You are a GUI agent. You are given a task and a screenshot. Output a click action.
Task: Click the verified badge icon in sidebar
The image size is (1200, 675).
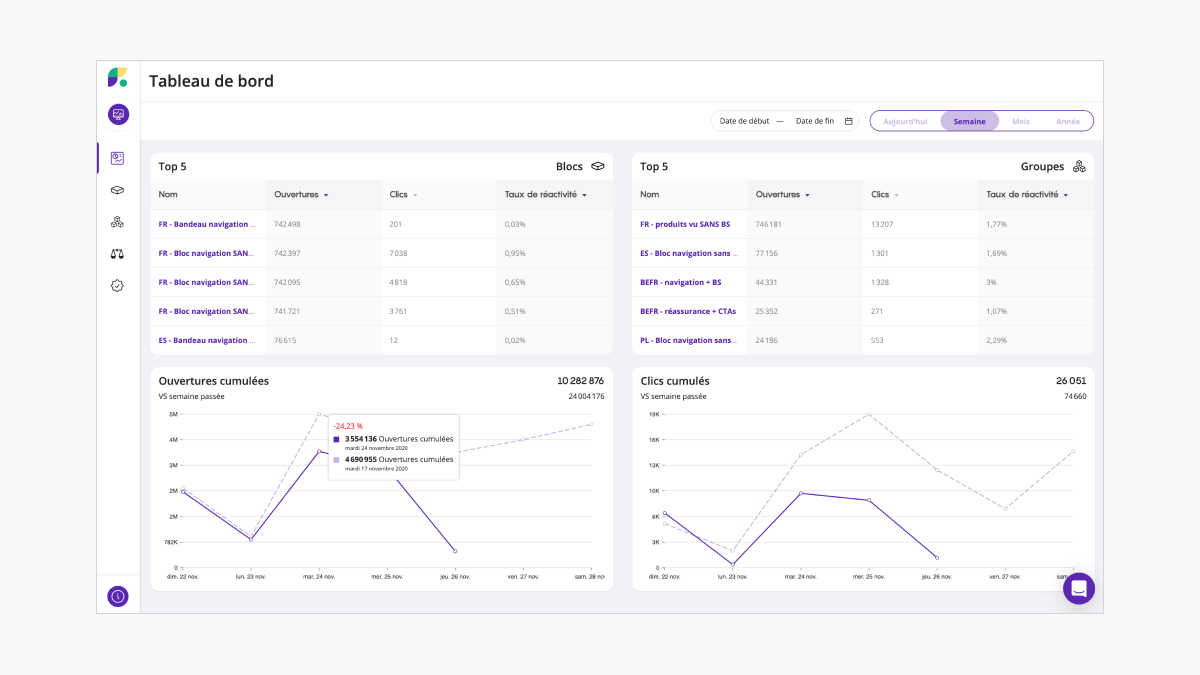tap(117, 286)
